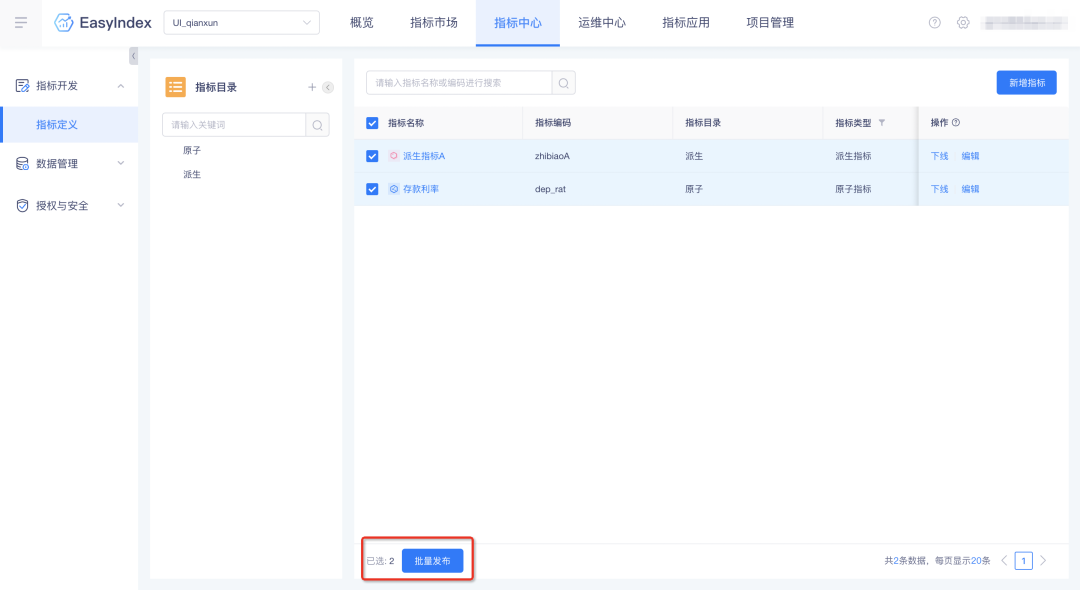1080x590 pixels.
Task: Uncheck the 存款利率 row checkbox
Action: pyautogui.click(x=372, y=189)
